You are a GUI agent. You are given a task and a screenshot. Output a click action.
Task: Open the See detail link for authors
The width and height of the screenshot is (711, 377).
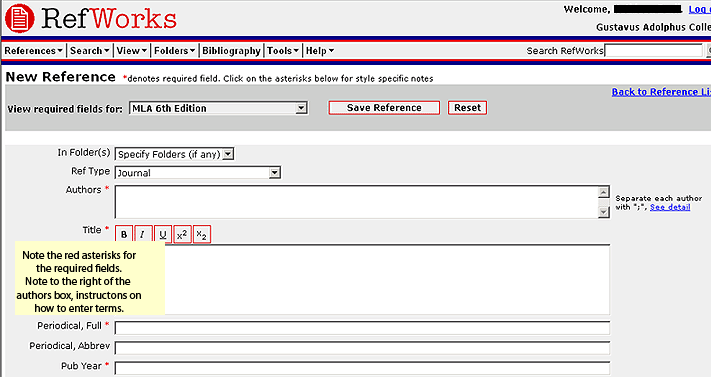[670, 207]
